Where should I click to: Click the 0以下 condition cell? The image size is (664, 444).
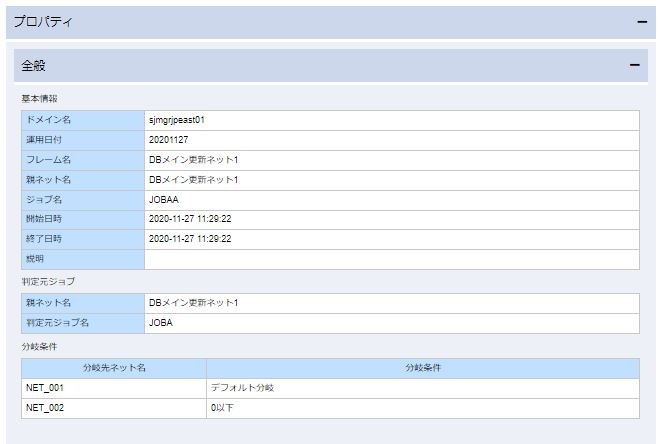point(423,408)
